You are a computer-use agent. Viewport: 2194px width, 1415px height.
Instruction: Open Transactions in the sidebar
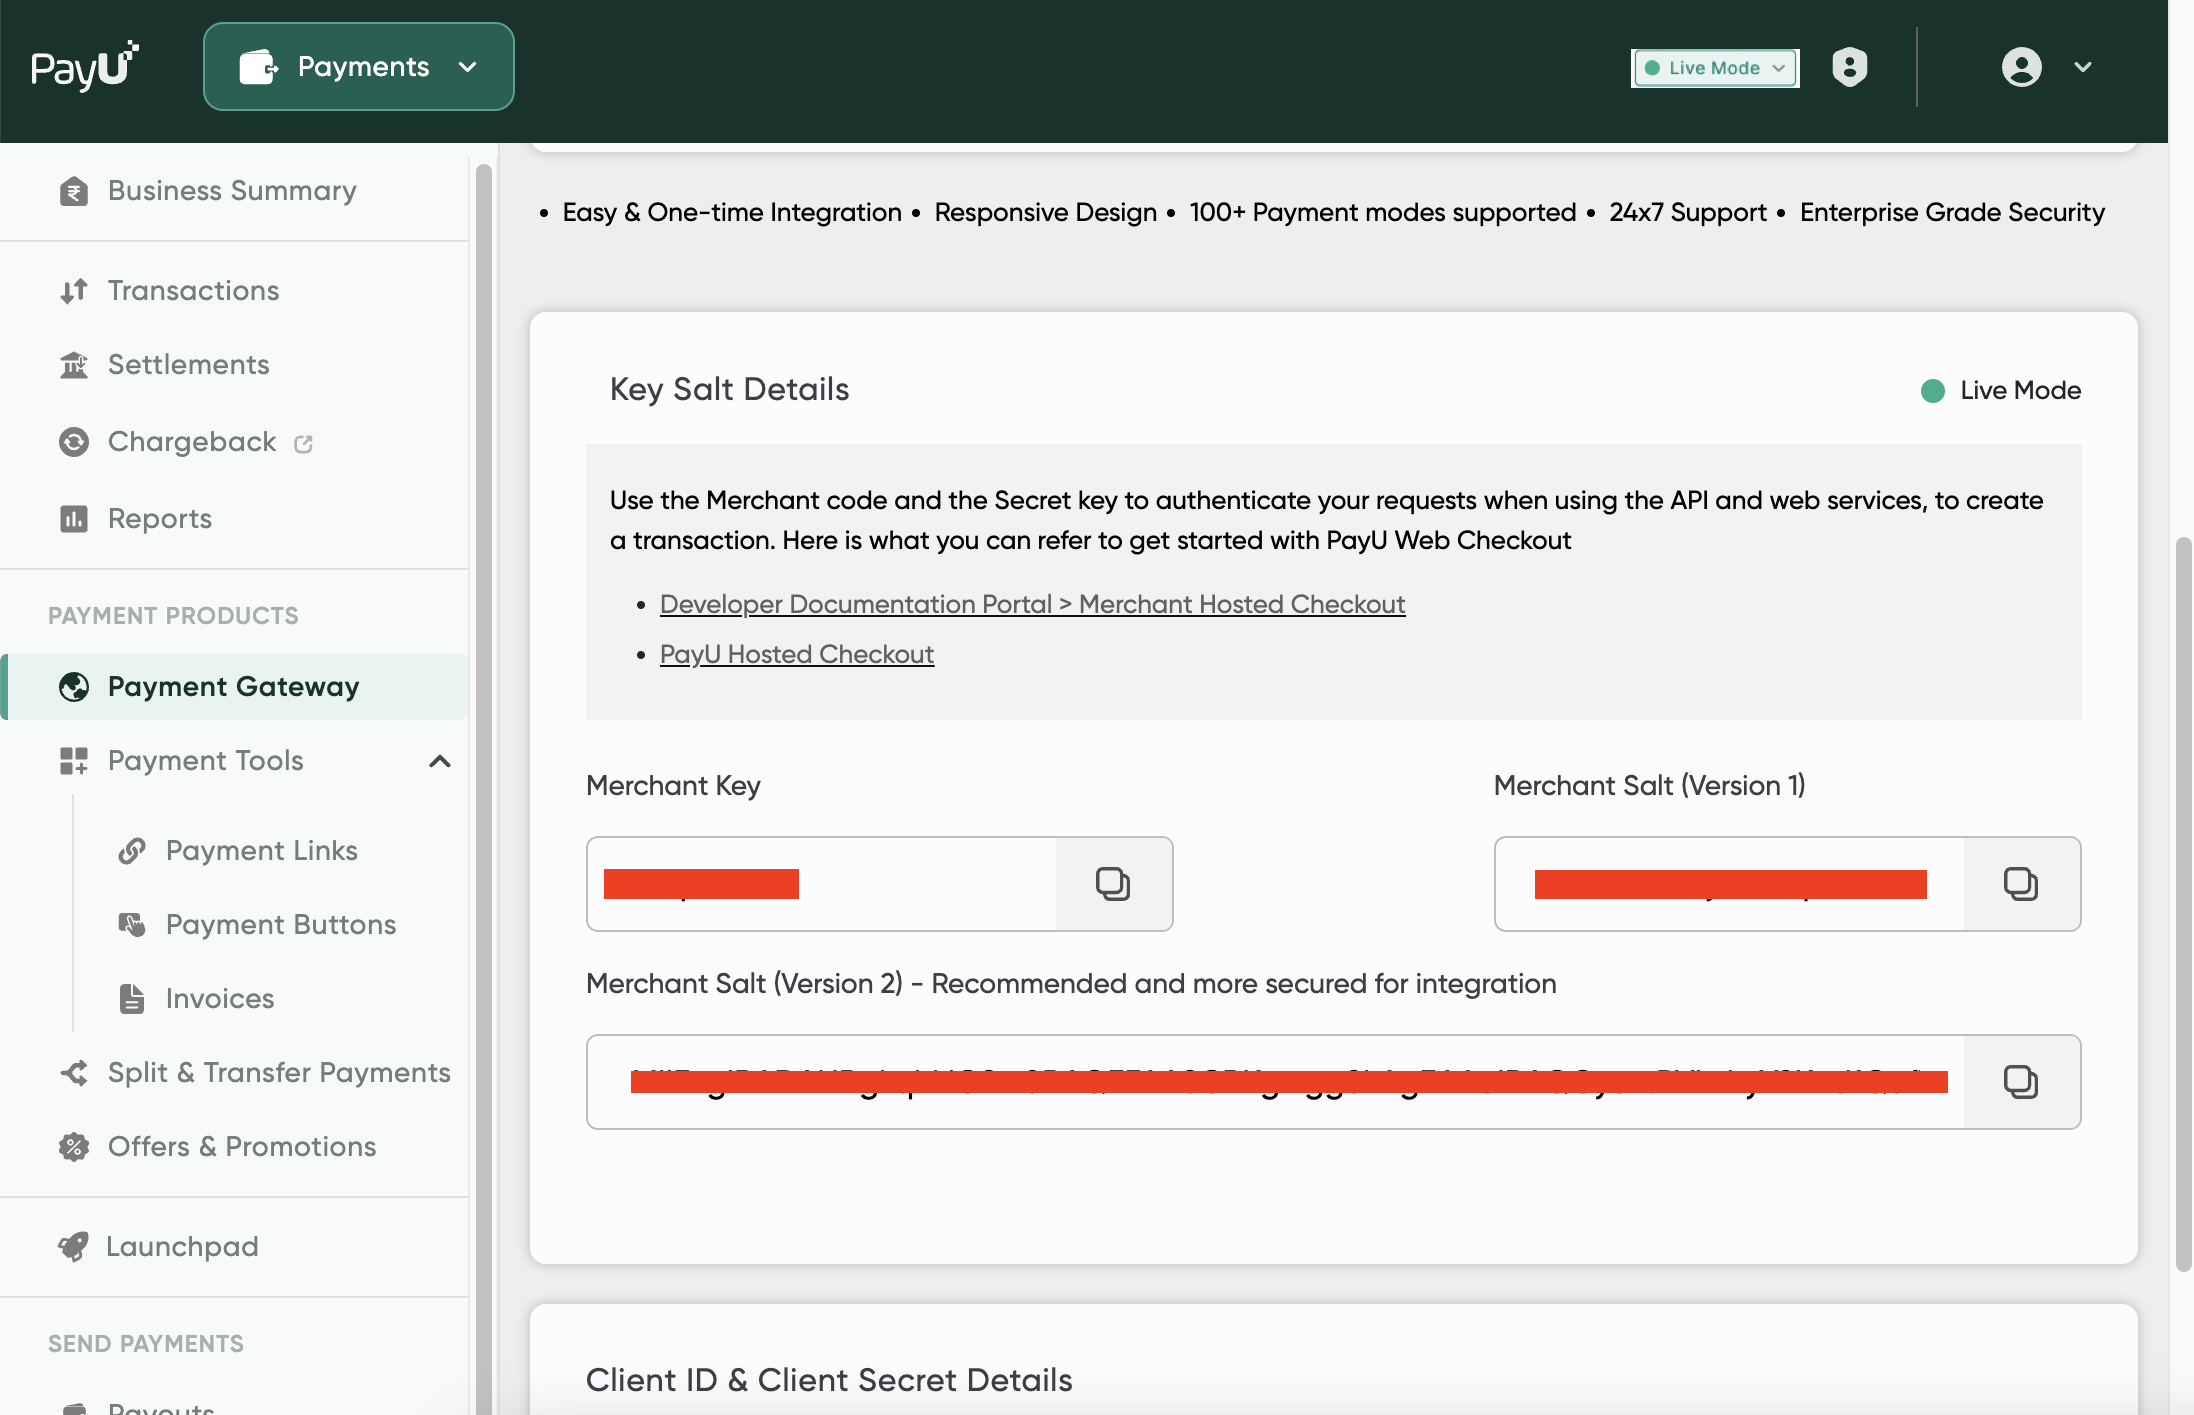[193, 291]
